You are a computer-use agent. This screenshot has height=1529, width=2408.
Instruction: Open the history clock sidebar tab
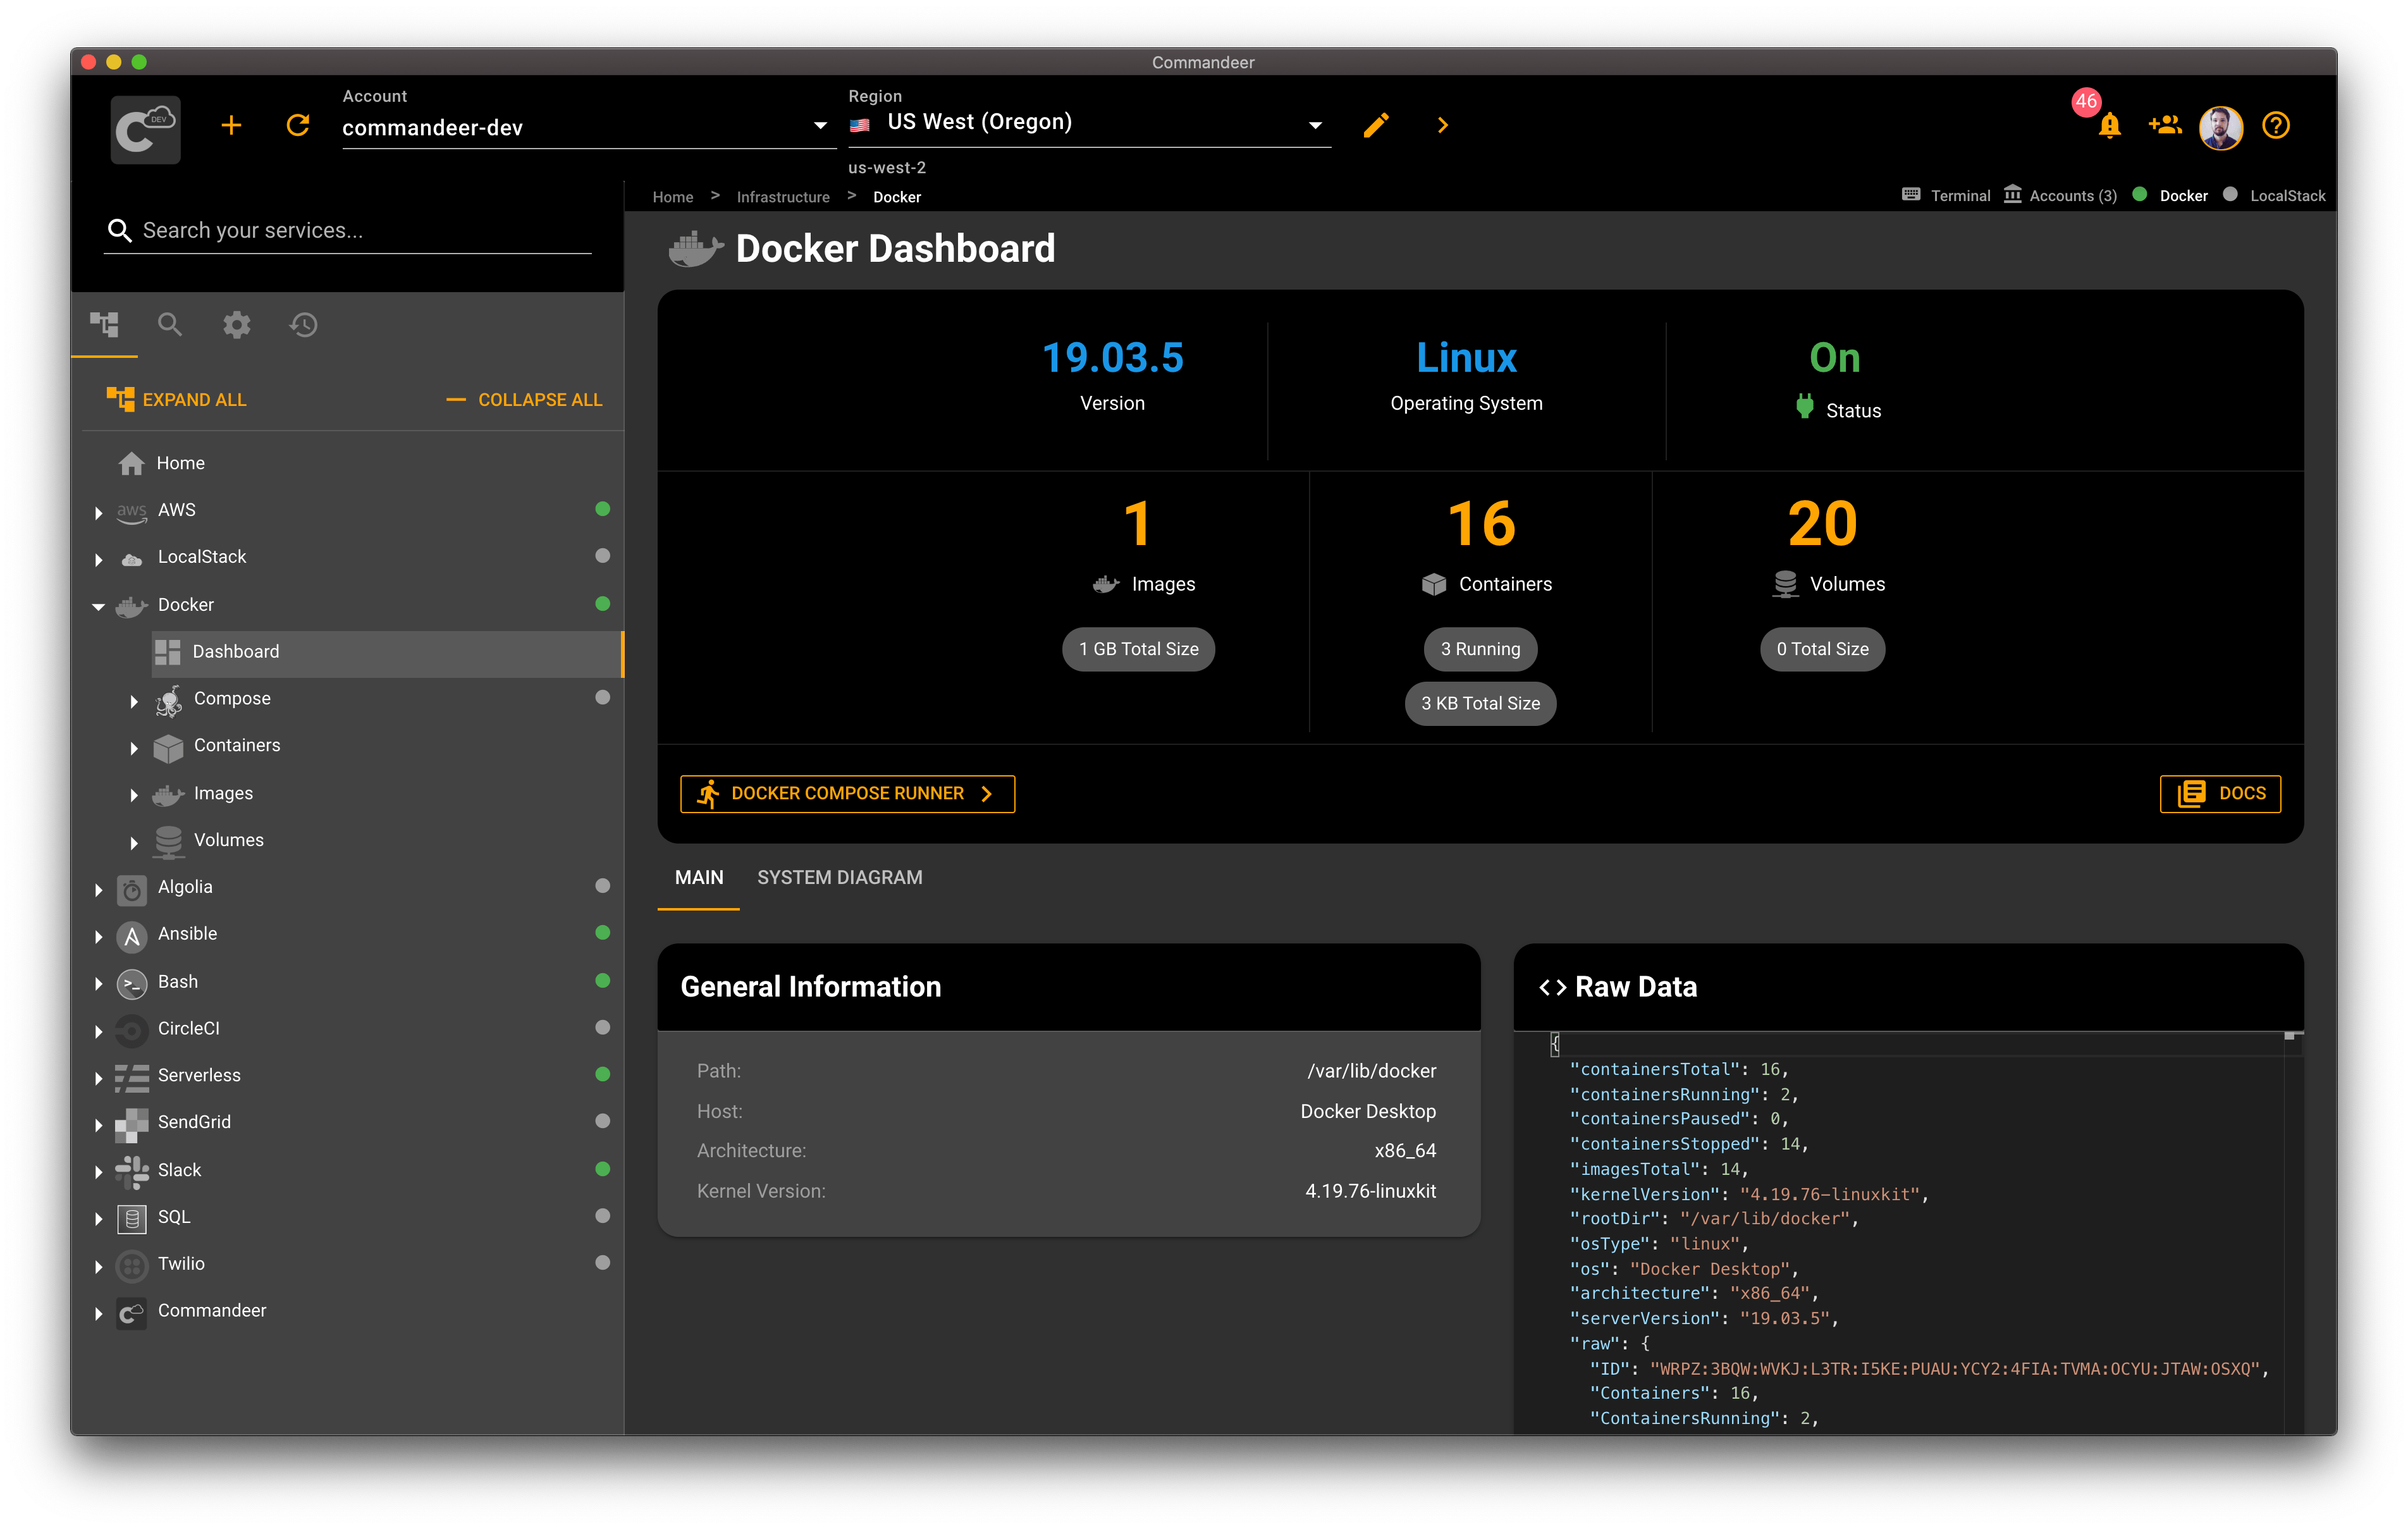(304, 325)
